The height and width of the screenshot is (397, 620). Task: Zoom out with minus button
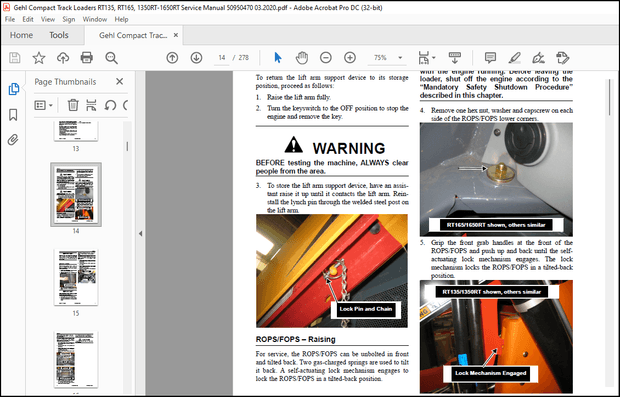pos(326,58)
